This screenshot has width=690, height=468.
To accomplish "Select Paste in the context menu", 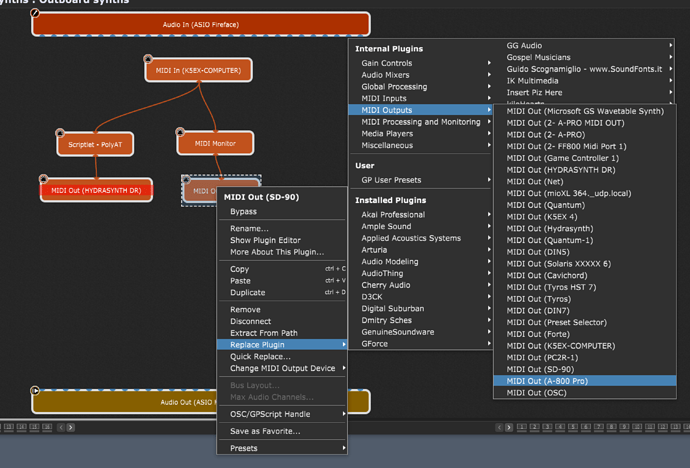I will (282, 281).
